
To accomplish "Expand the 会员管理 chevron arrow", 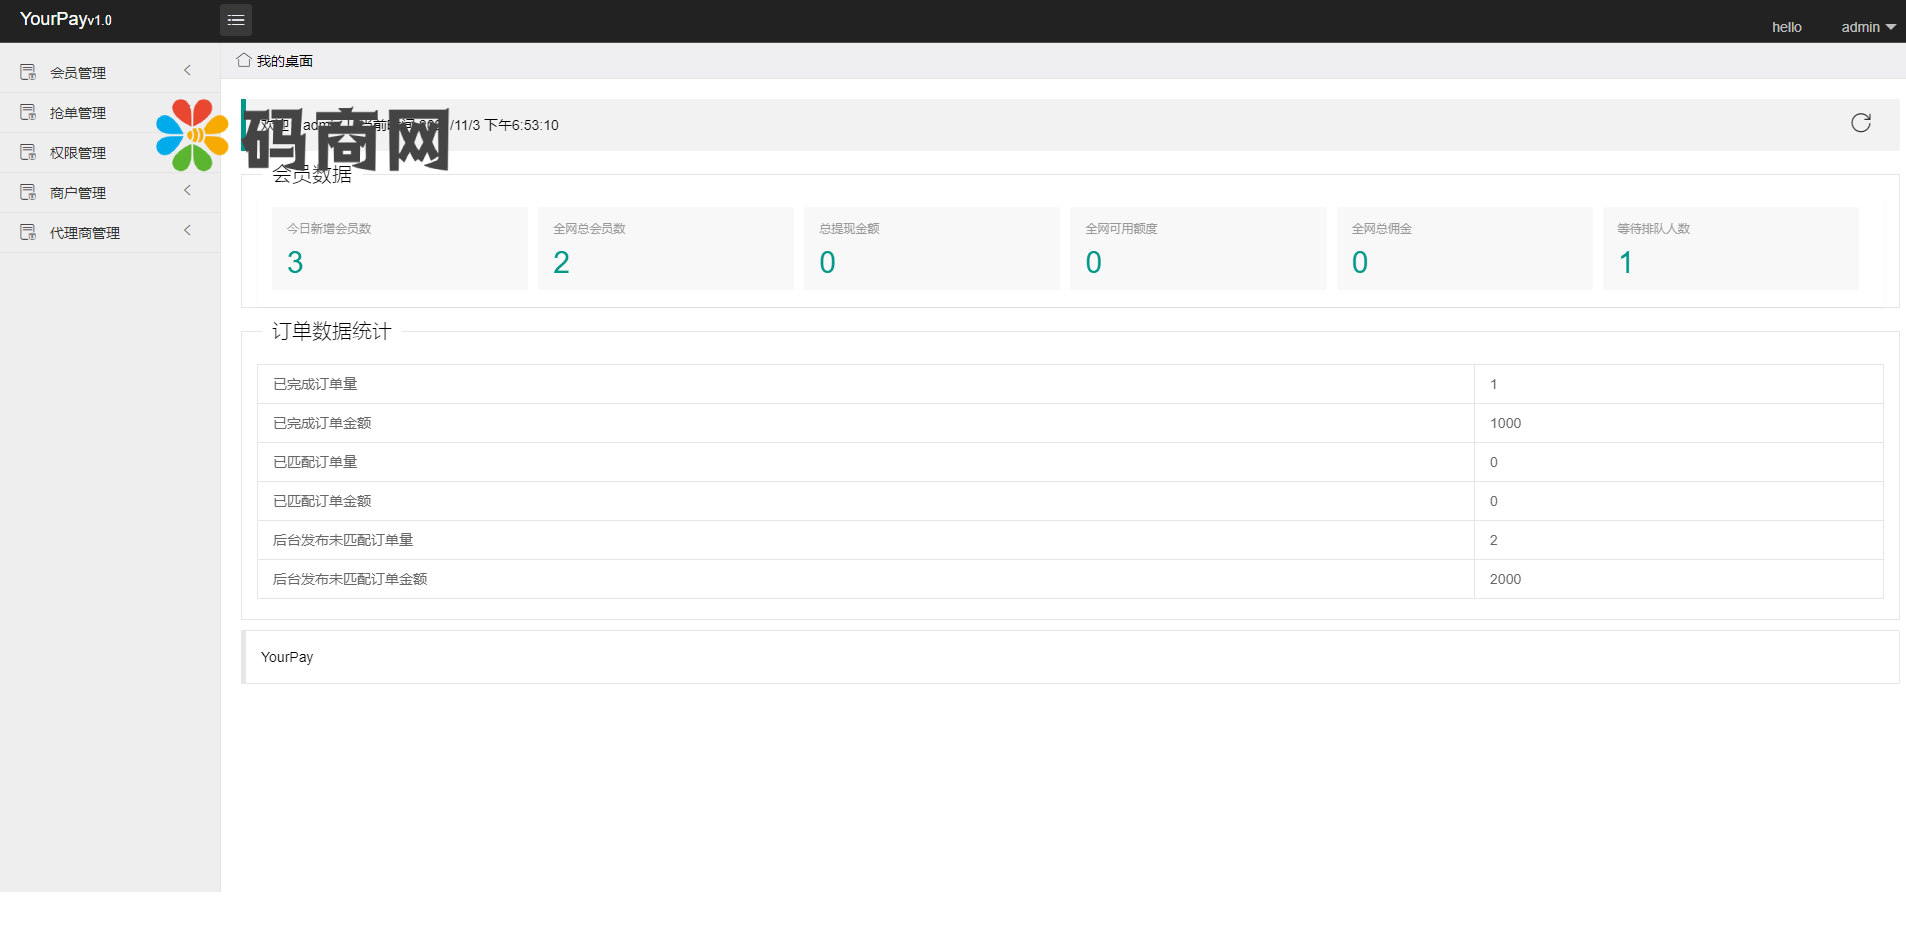I will (187, 70).
